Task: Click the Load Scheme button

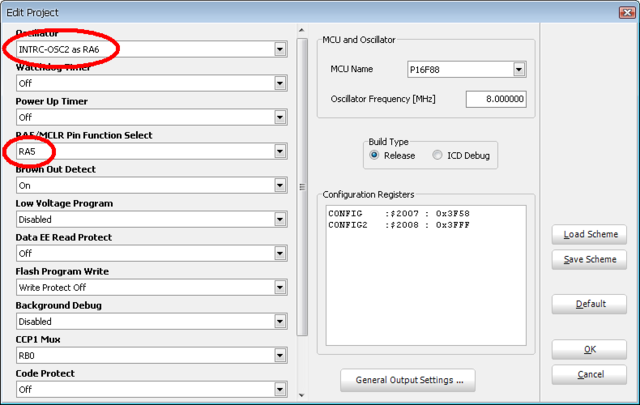Action: (589, 234)
